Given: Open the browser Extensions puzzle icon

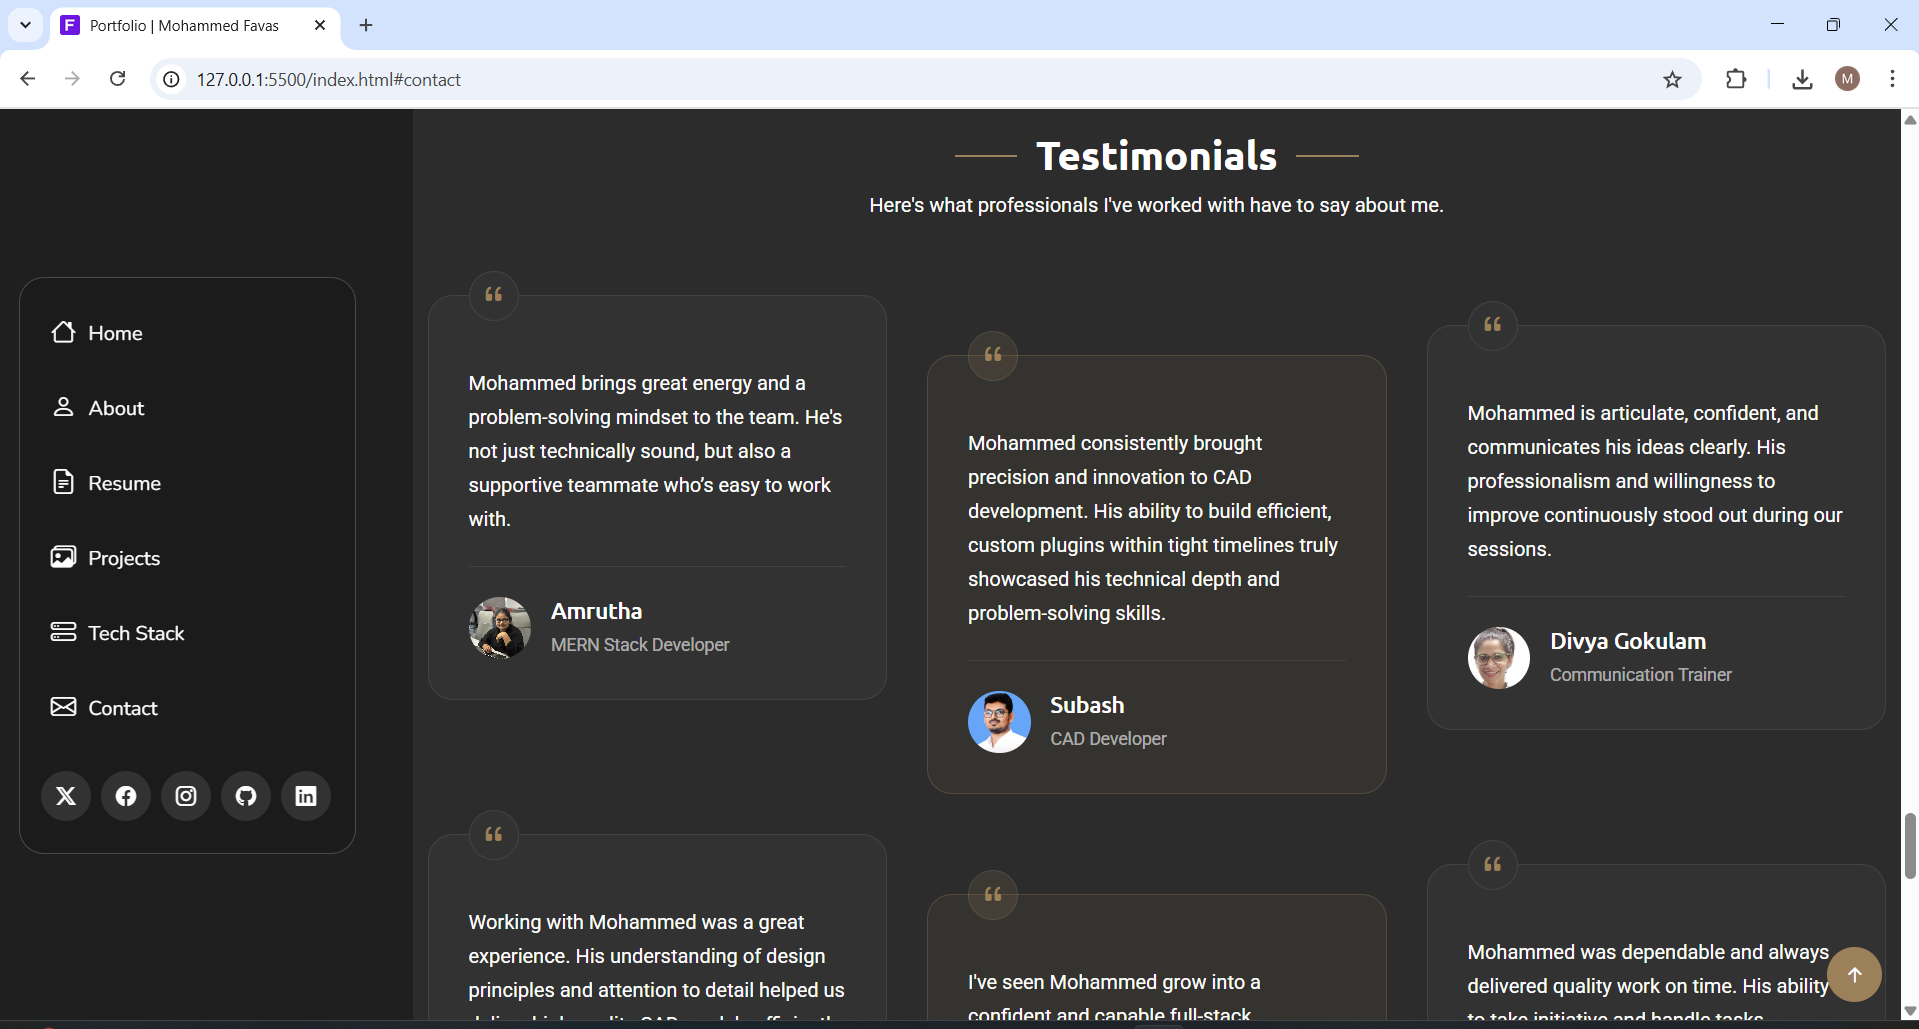Looking at the screenshot, I should [1736, 80].
